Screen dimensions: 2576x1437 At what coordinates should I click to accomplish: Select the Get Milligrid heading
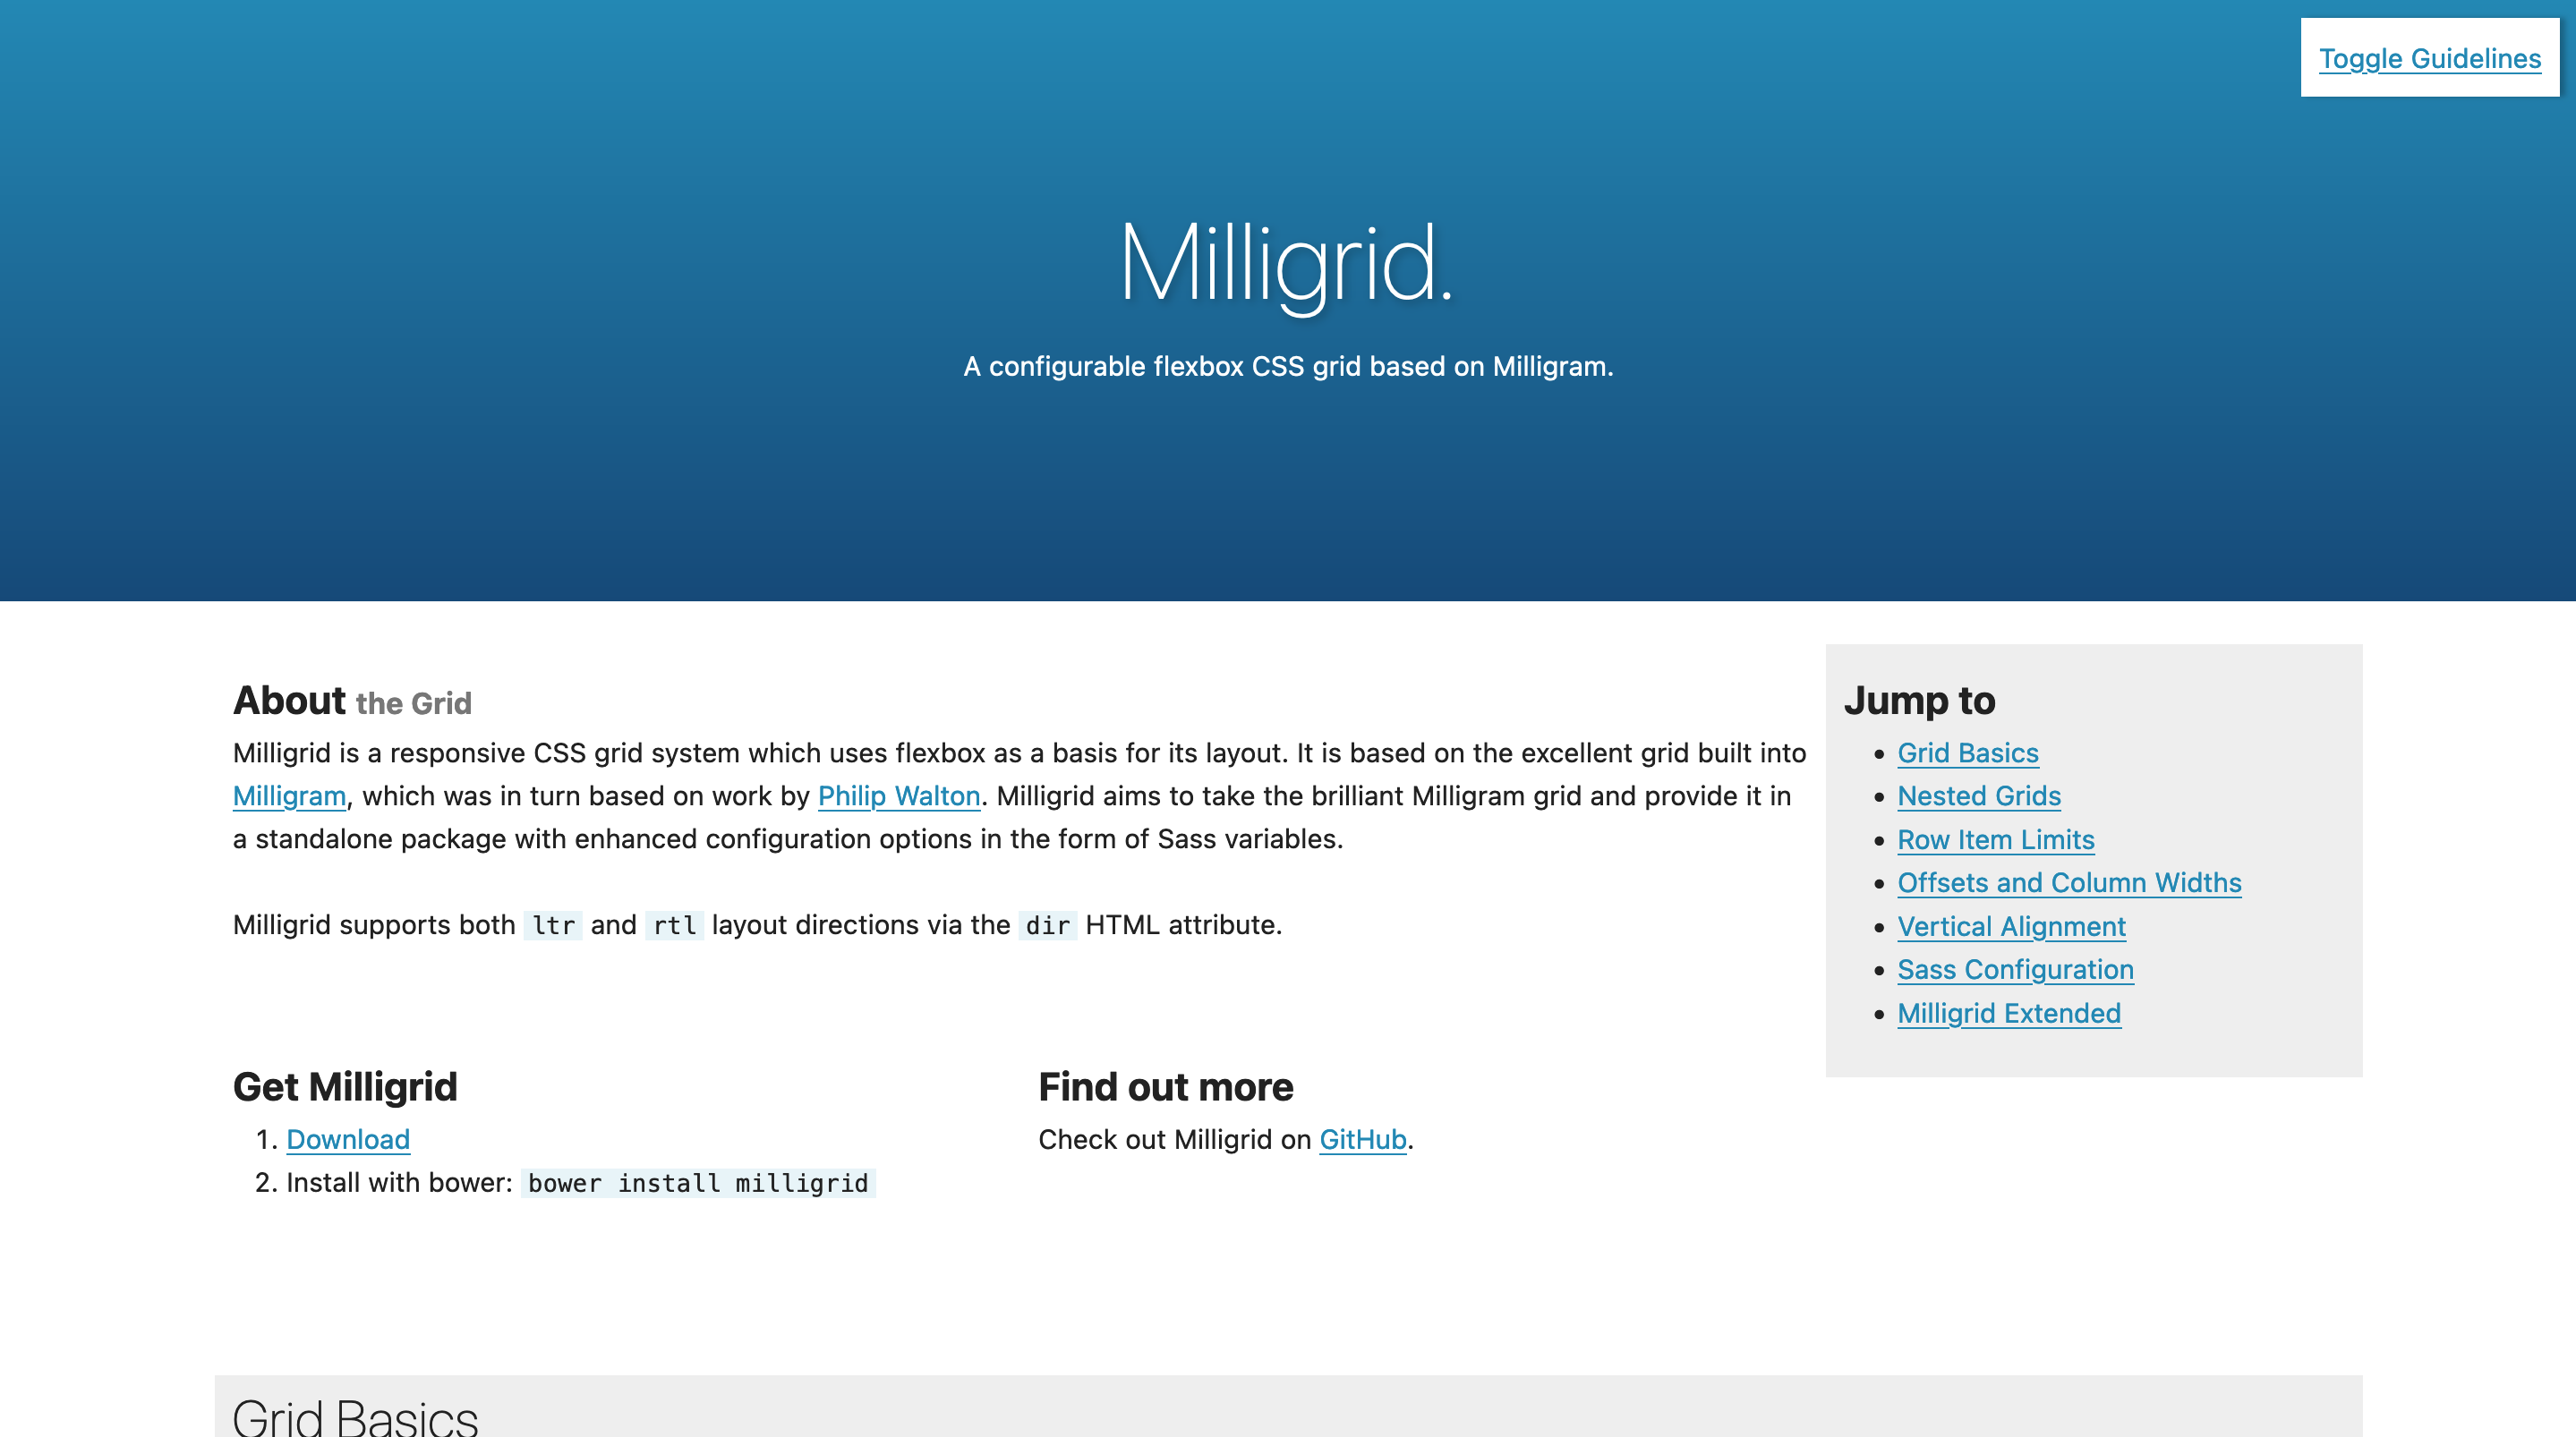point(345,1084)
